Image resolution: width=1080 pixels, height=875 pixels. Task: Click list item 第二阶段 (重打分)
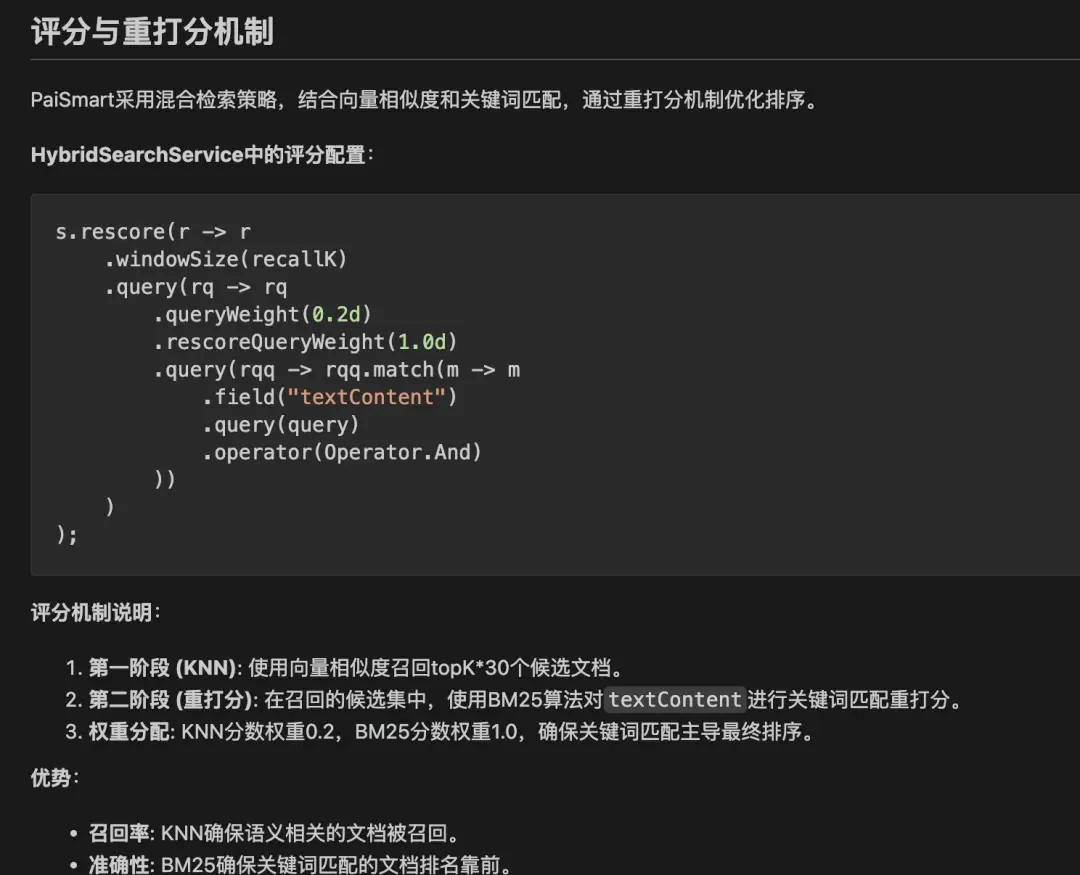click(x=514, y=699)
